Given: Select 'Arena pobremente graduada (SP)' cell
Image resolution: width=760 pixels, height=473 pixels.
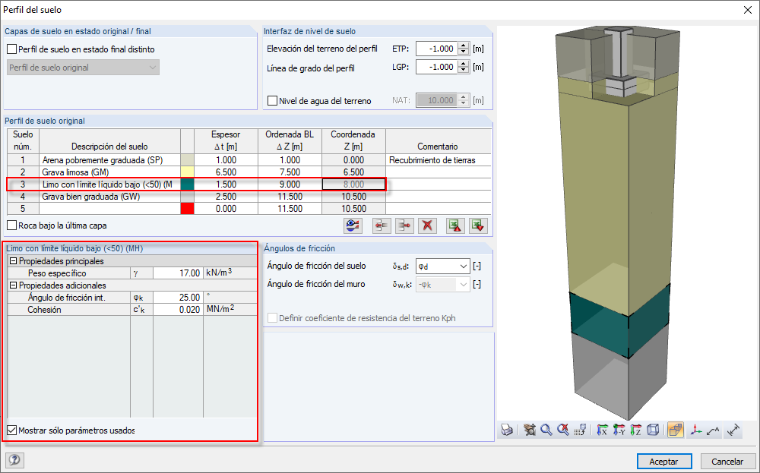Looking at the screenshot, I should click(110, 160).
